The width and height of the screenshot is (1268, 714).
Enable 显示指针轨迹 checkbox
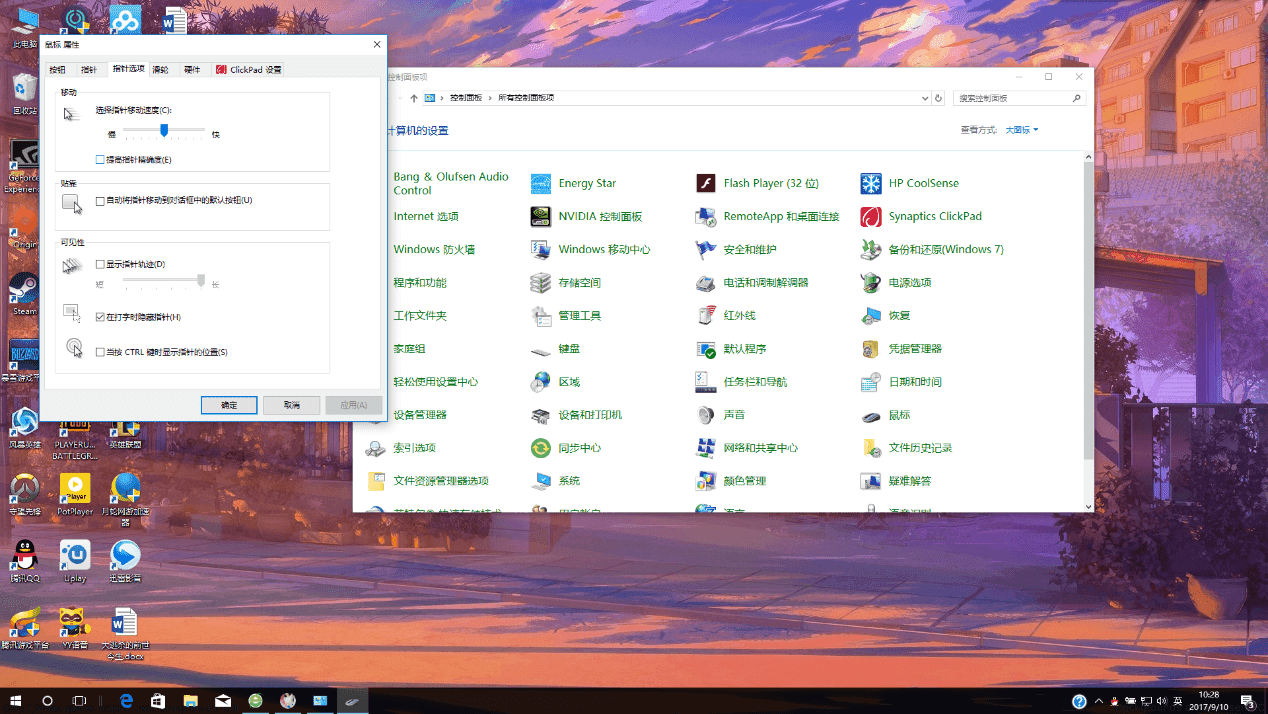pos(100,264)
